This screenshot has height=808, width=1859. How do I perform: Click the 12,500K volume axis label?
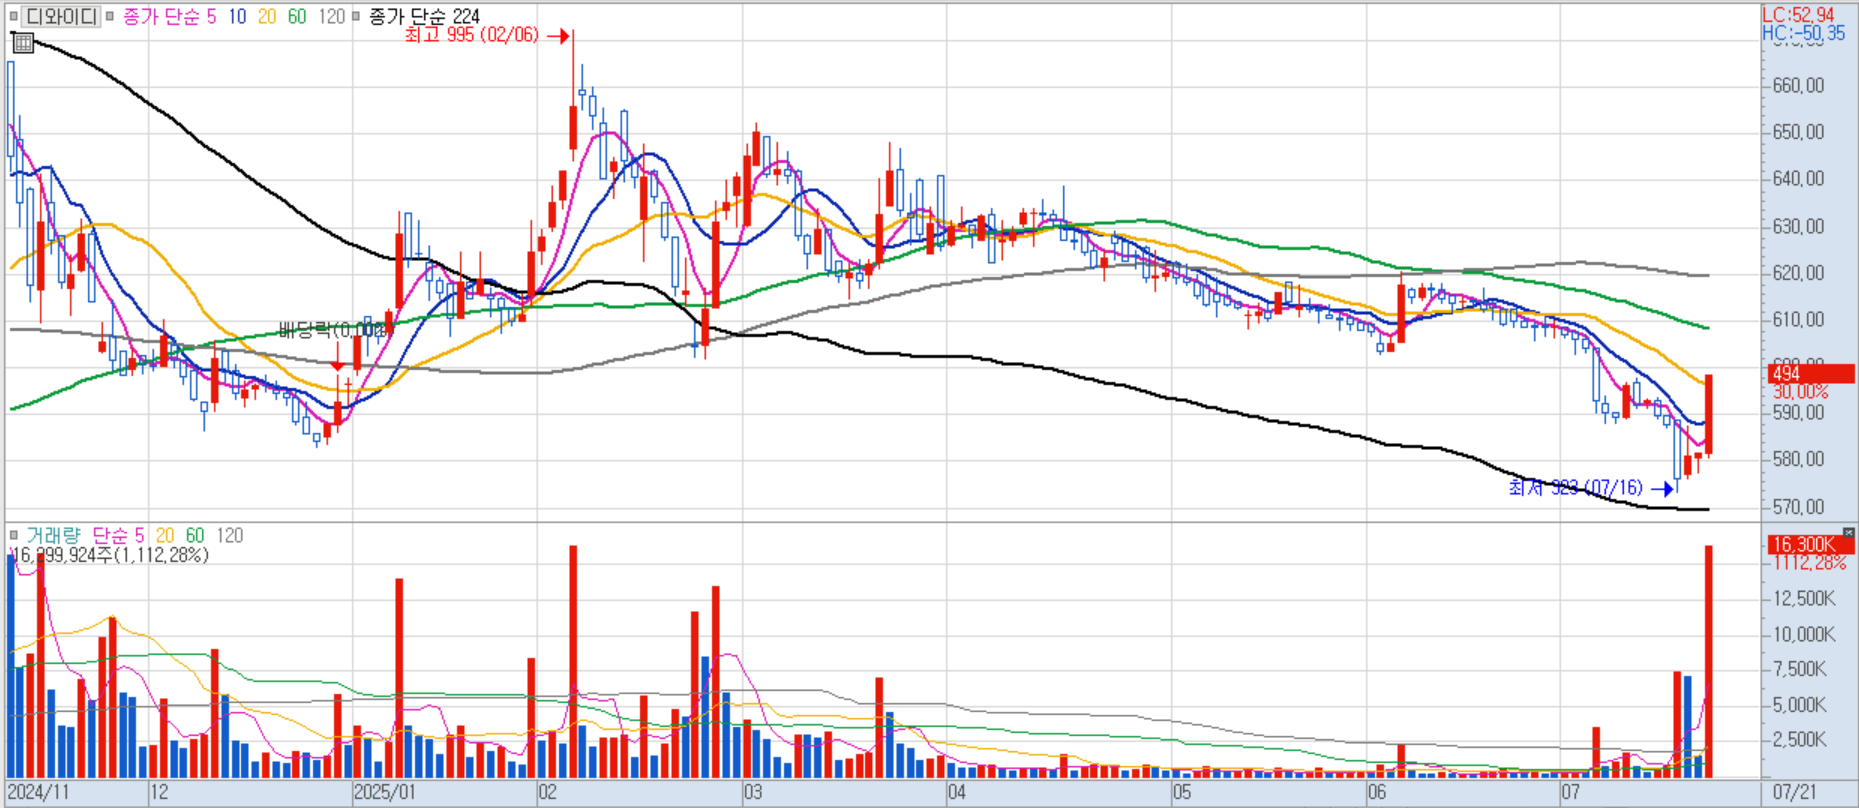click(x=1804, y=599)
